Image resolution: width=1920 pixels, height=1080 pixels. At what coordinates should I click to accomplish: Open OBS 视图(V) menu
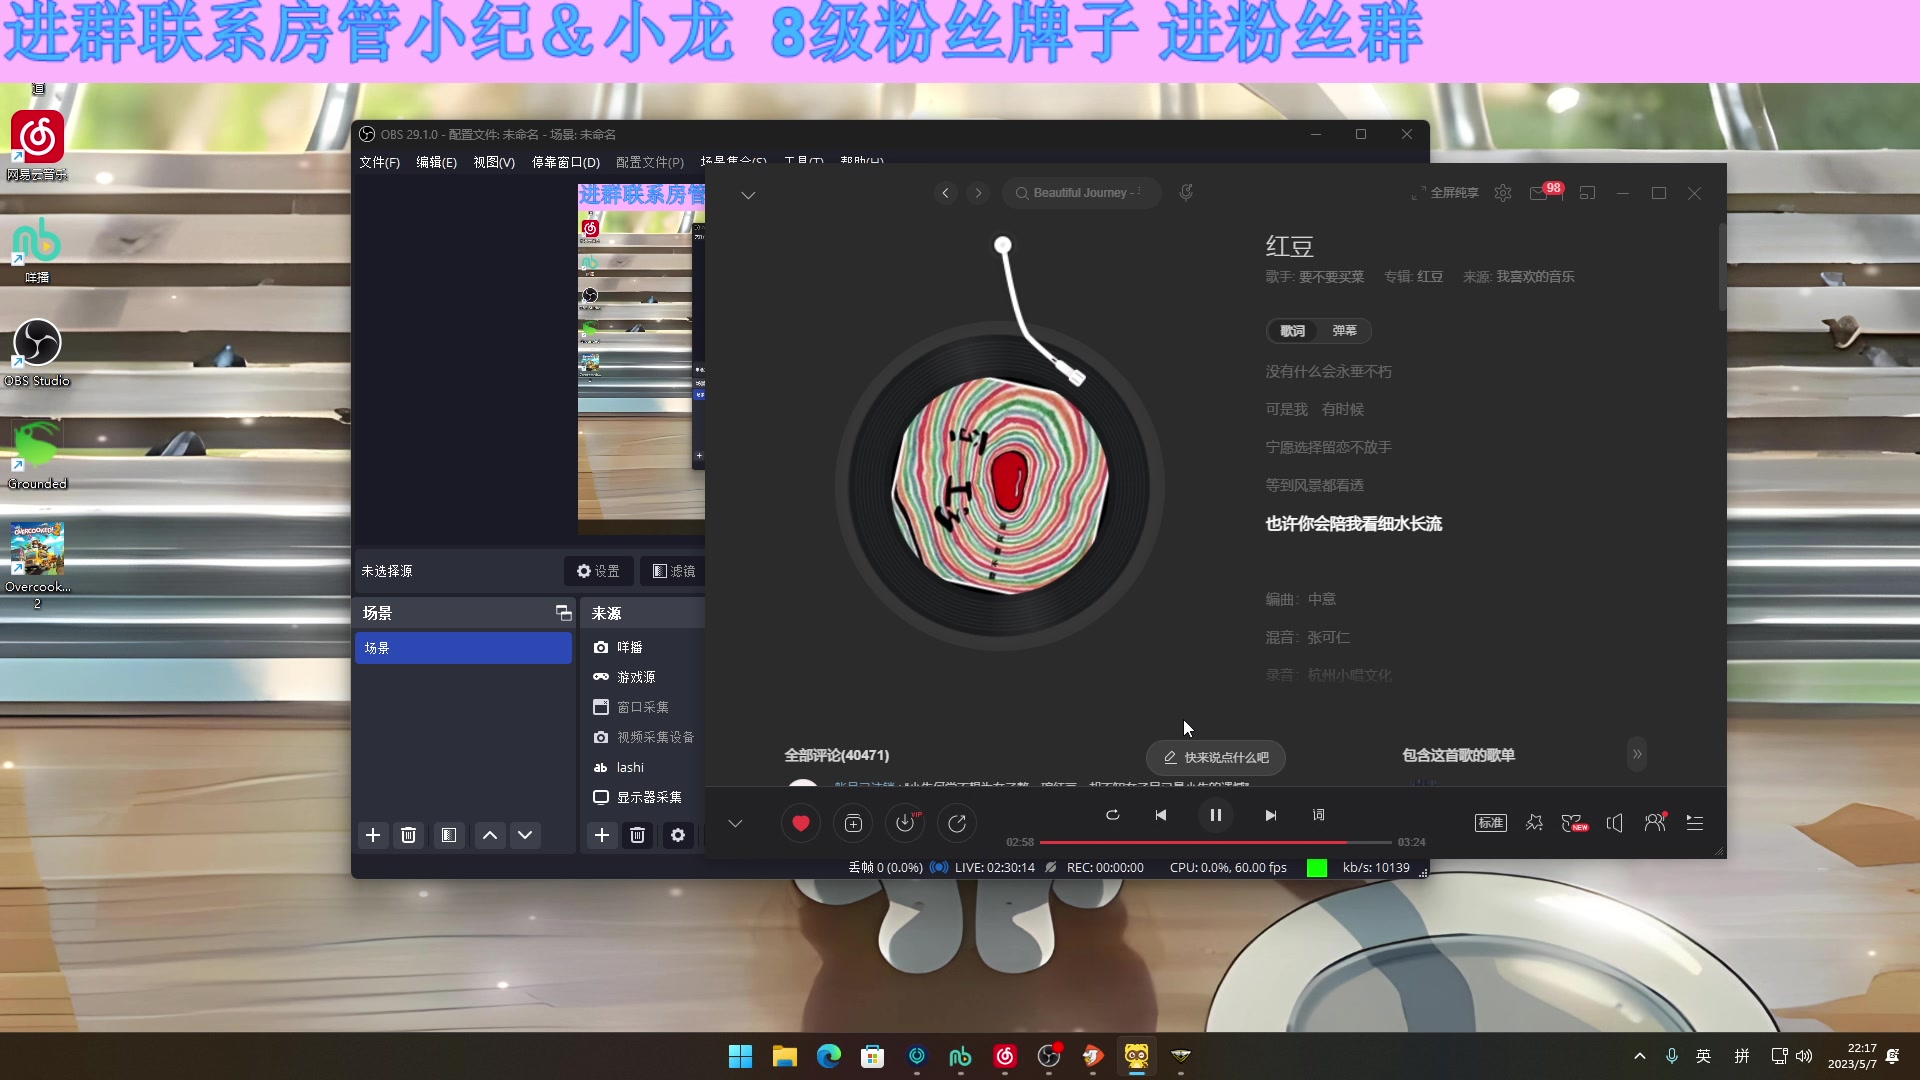[494, 162]
